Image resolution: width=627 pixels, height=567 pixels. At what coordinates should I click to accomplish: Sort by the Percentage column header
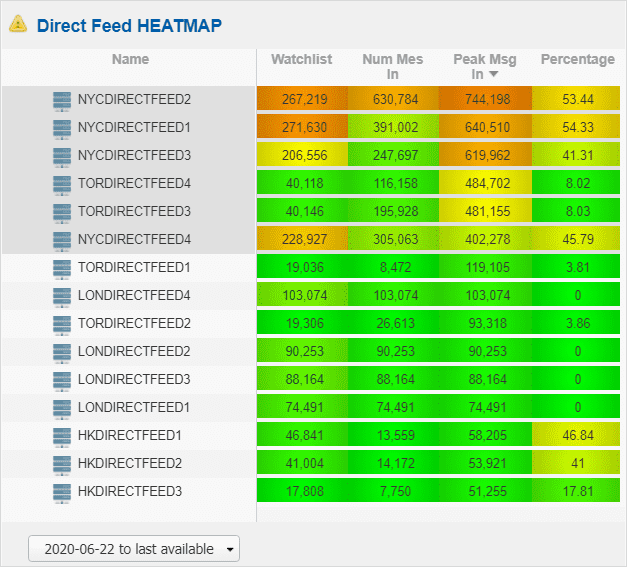[x=578, y=59]
